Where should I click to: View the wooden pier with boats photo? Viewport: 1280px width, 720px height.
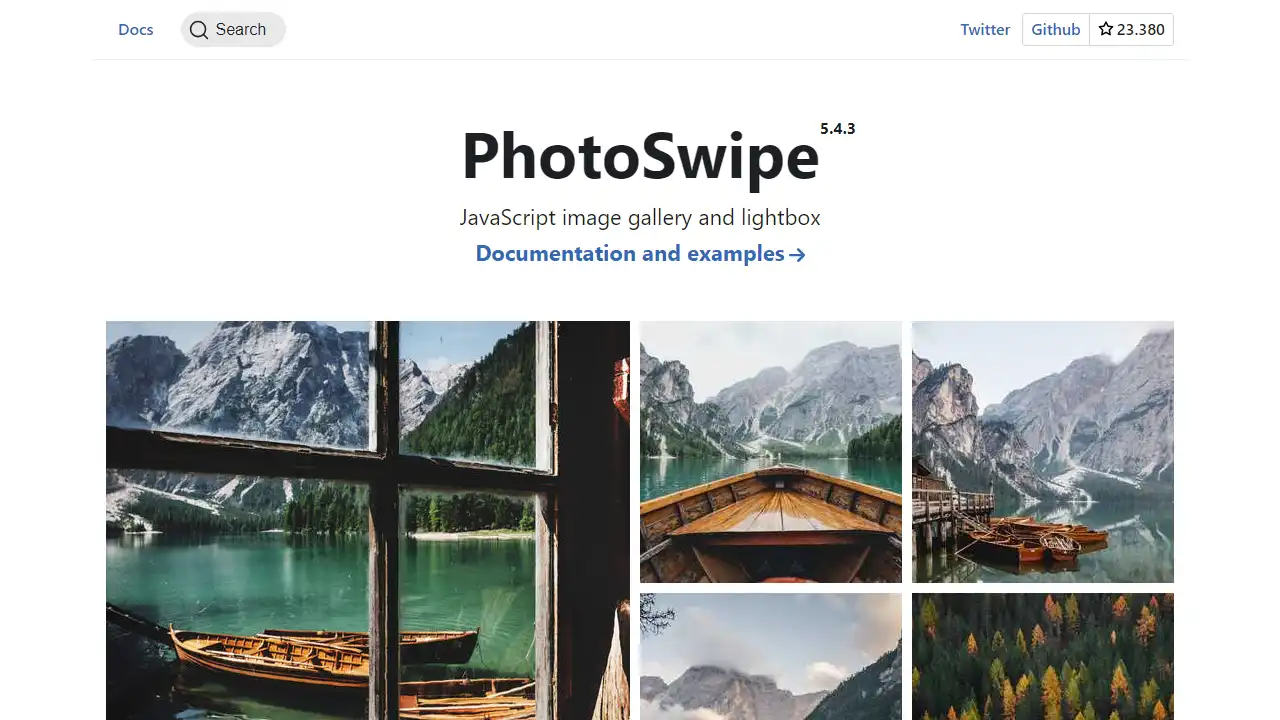(x=1042, y=452)
